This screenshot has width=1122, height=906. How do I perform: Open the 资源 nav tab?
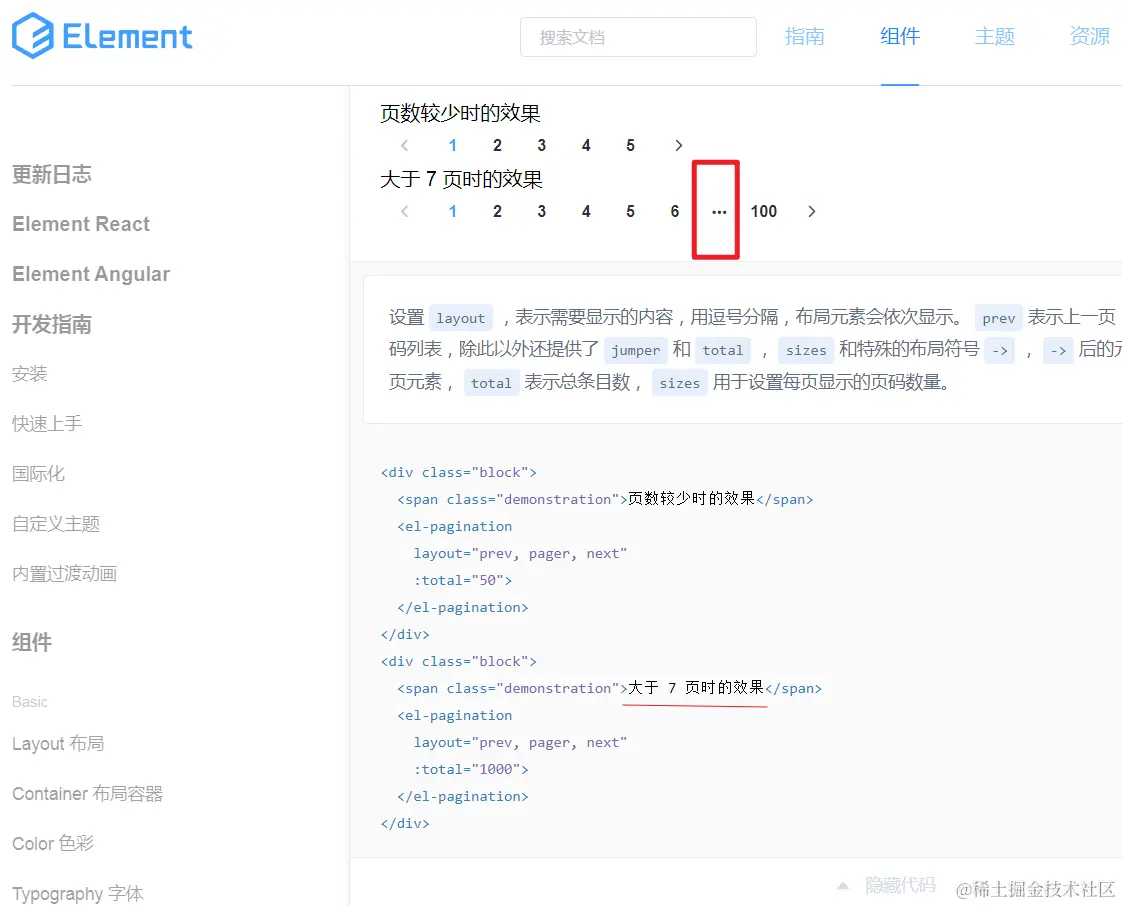(x=1089, y=36)
